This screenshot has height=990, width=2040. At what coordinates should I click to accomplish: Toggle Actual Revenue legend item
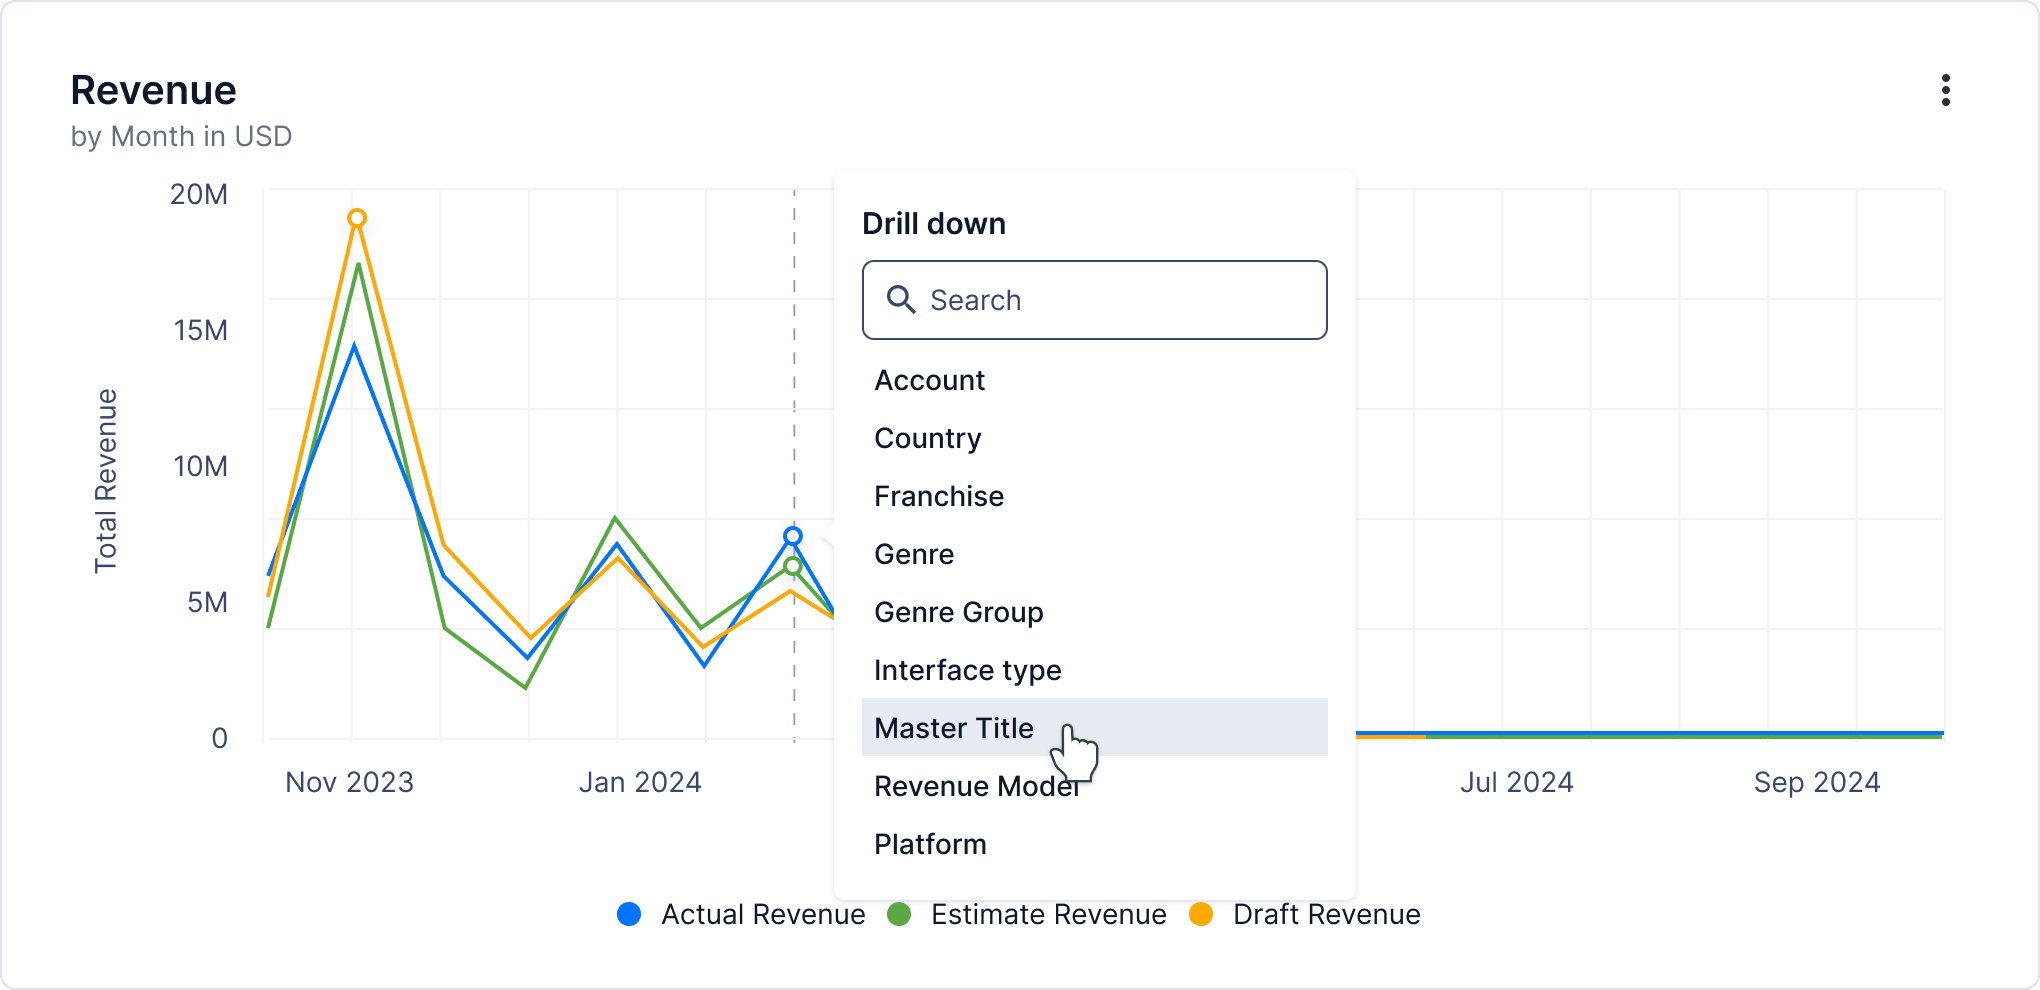[762, 914]
